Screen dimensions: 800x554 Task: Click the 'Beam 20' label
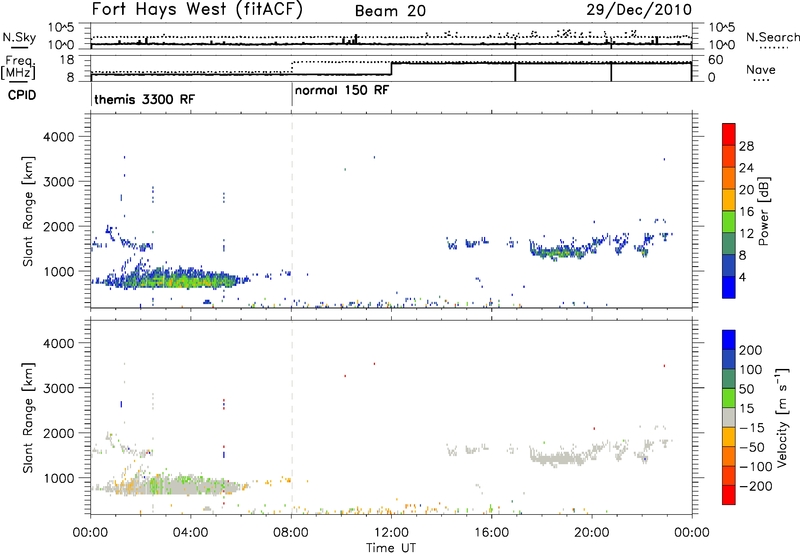390,11
